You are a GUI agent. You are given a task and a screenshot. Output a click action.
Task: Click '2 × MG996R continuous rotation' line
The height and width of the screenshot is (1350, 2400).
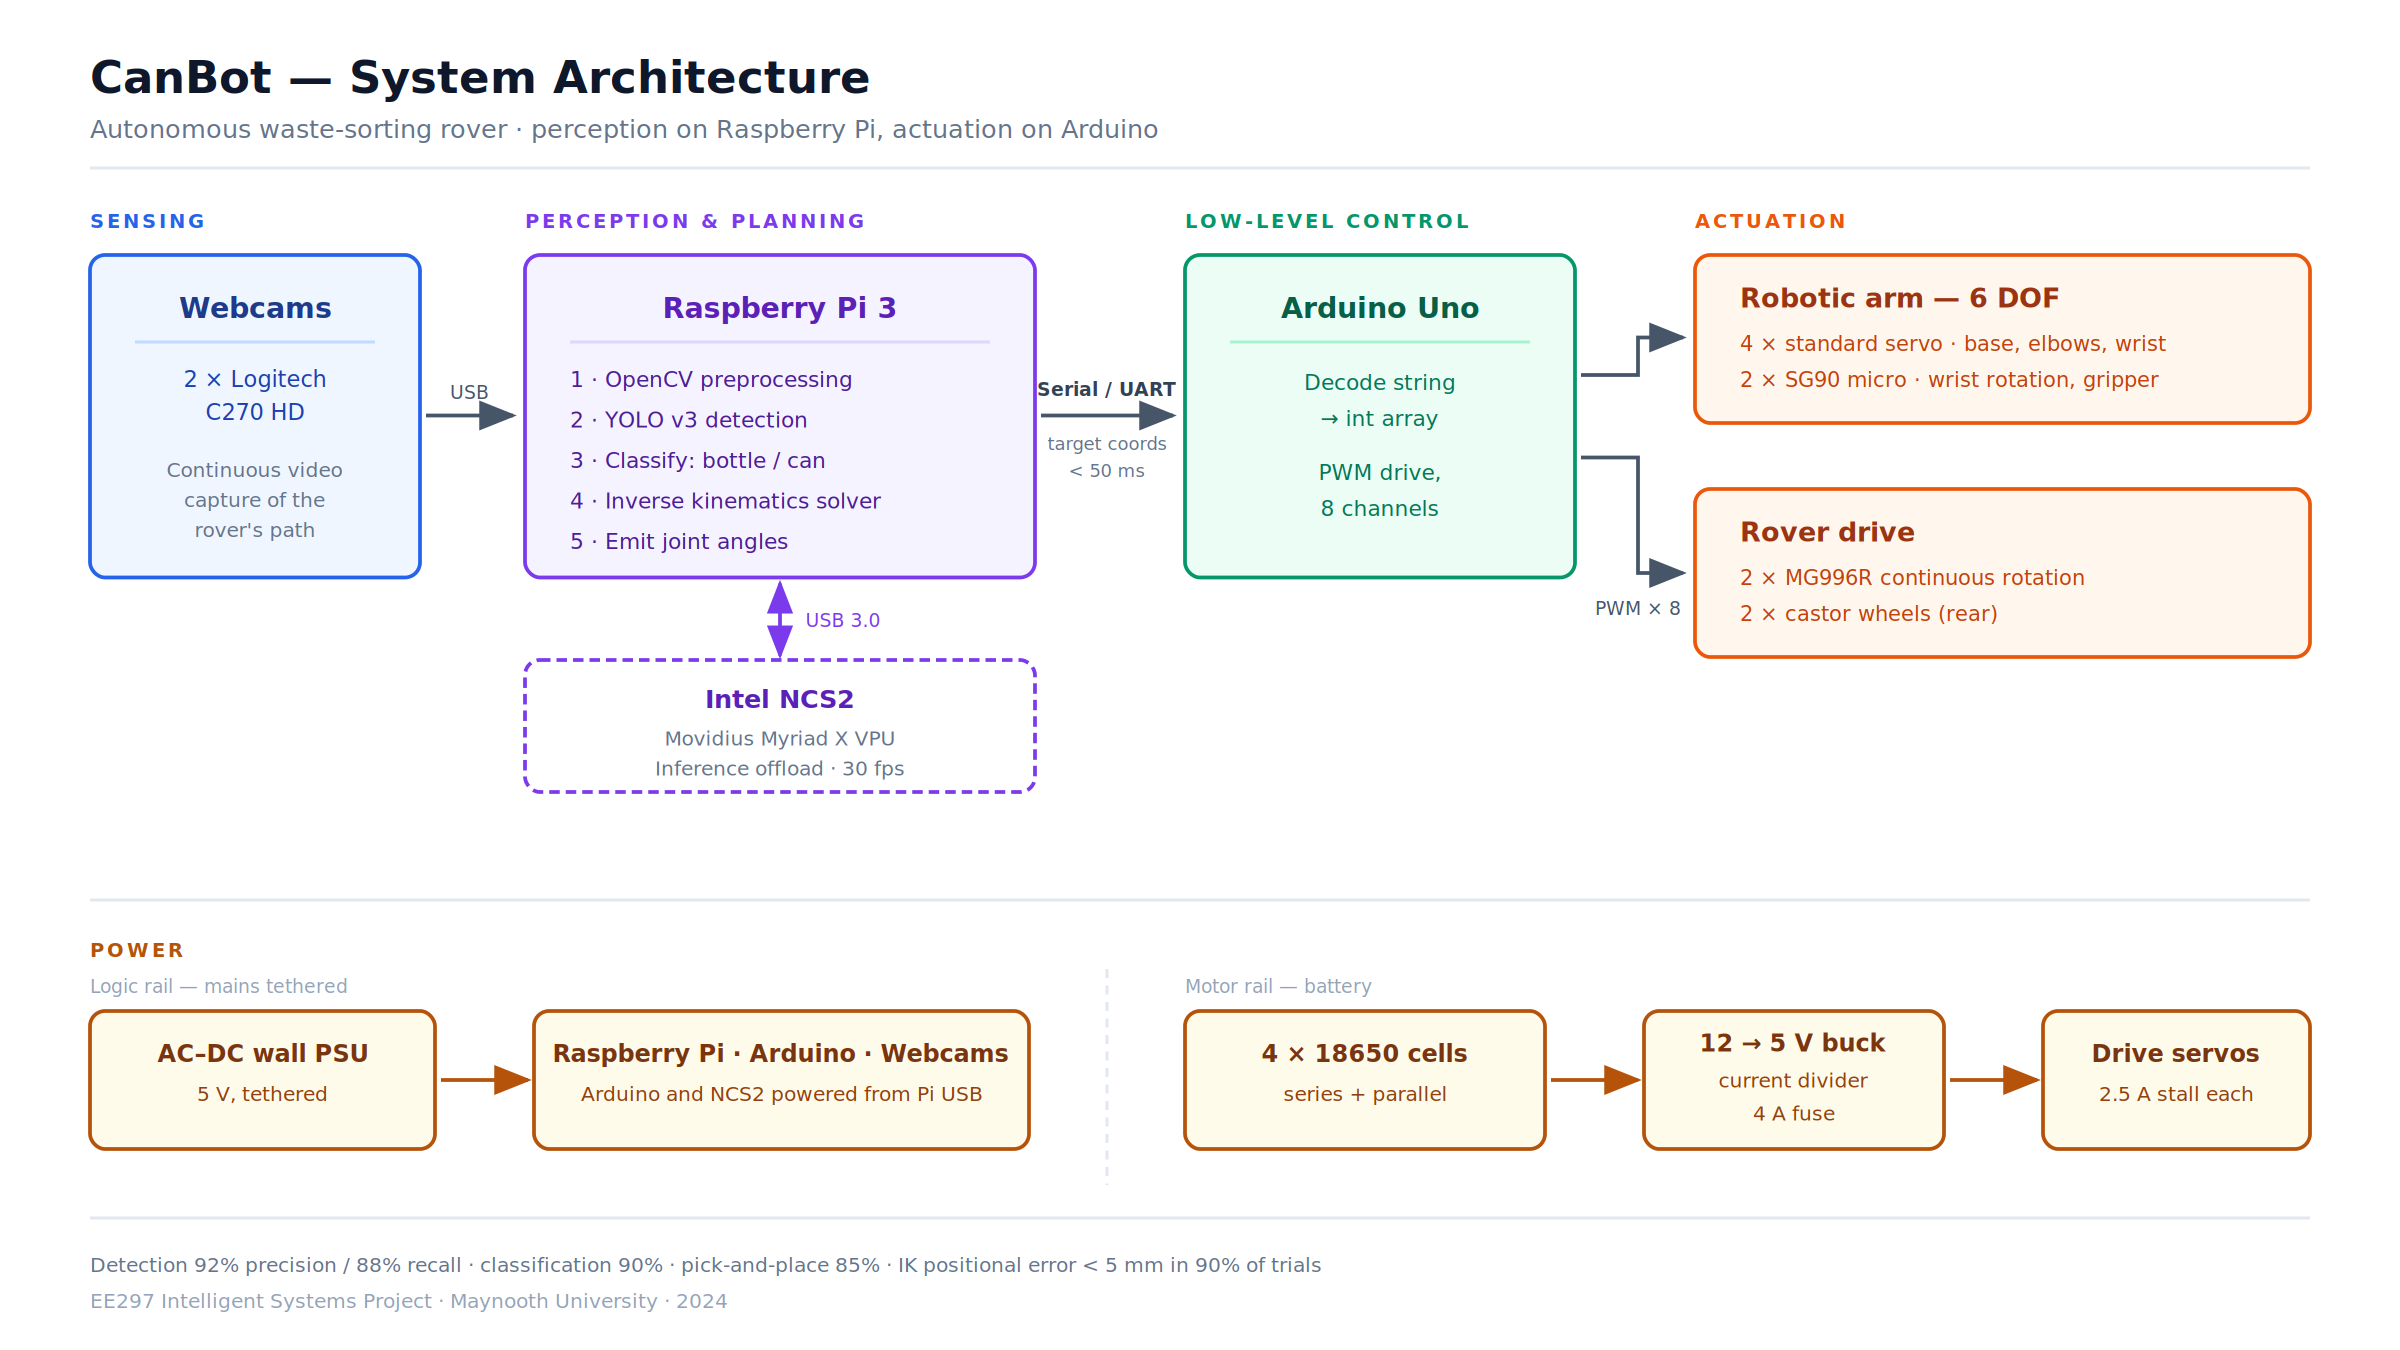pos(1912,578)
